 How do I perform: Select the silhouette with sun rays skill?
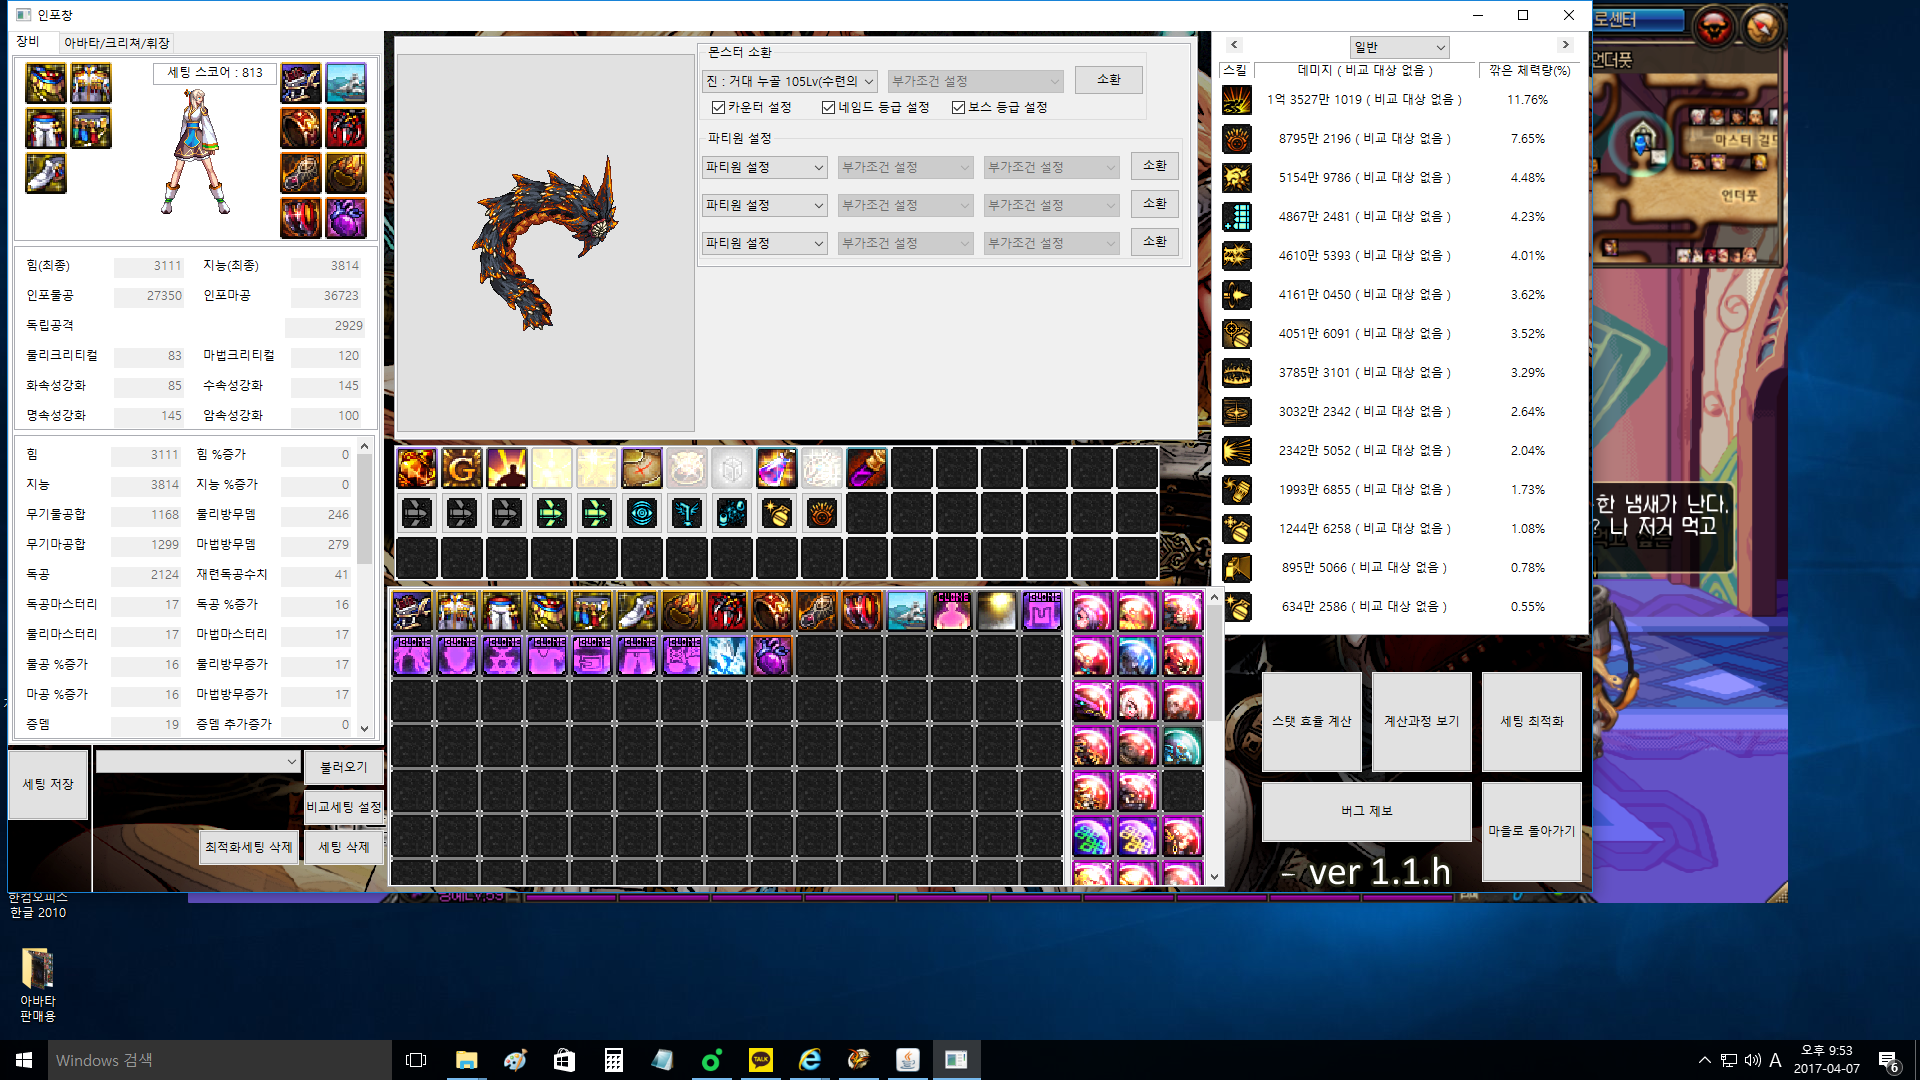pyautogui.click(x=506, y=468)
